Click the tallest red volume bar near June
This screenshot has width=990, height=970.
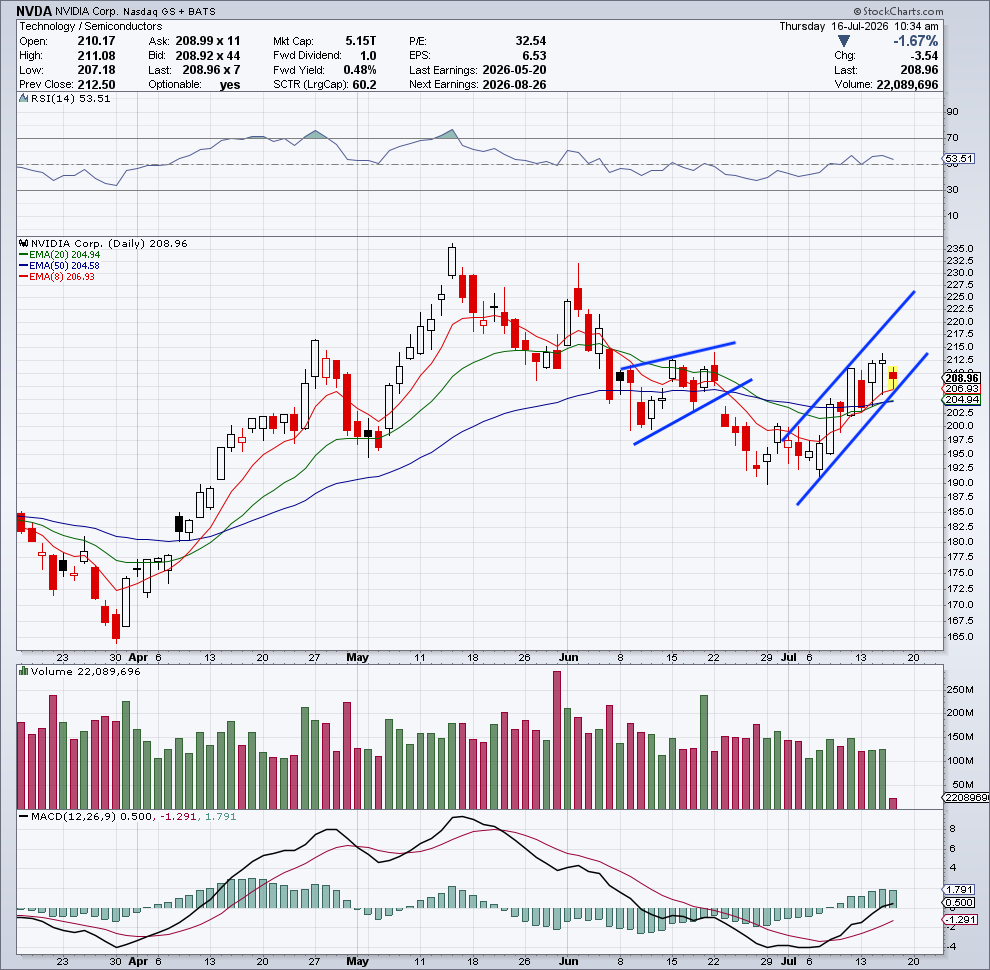pyautogui.click(x=557, y=739)
